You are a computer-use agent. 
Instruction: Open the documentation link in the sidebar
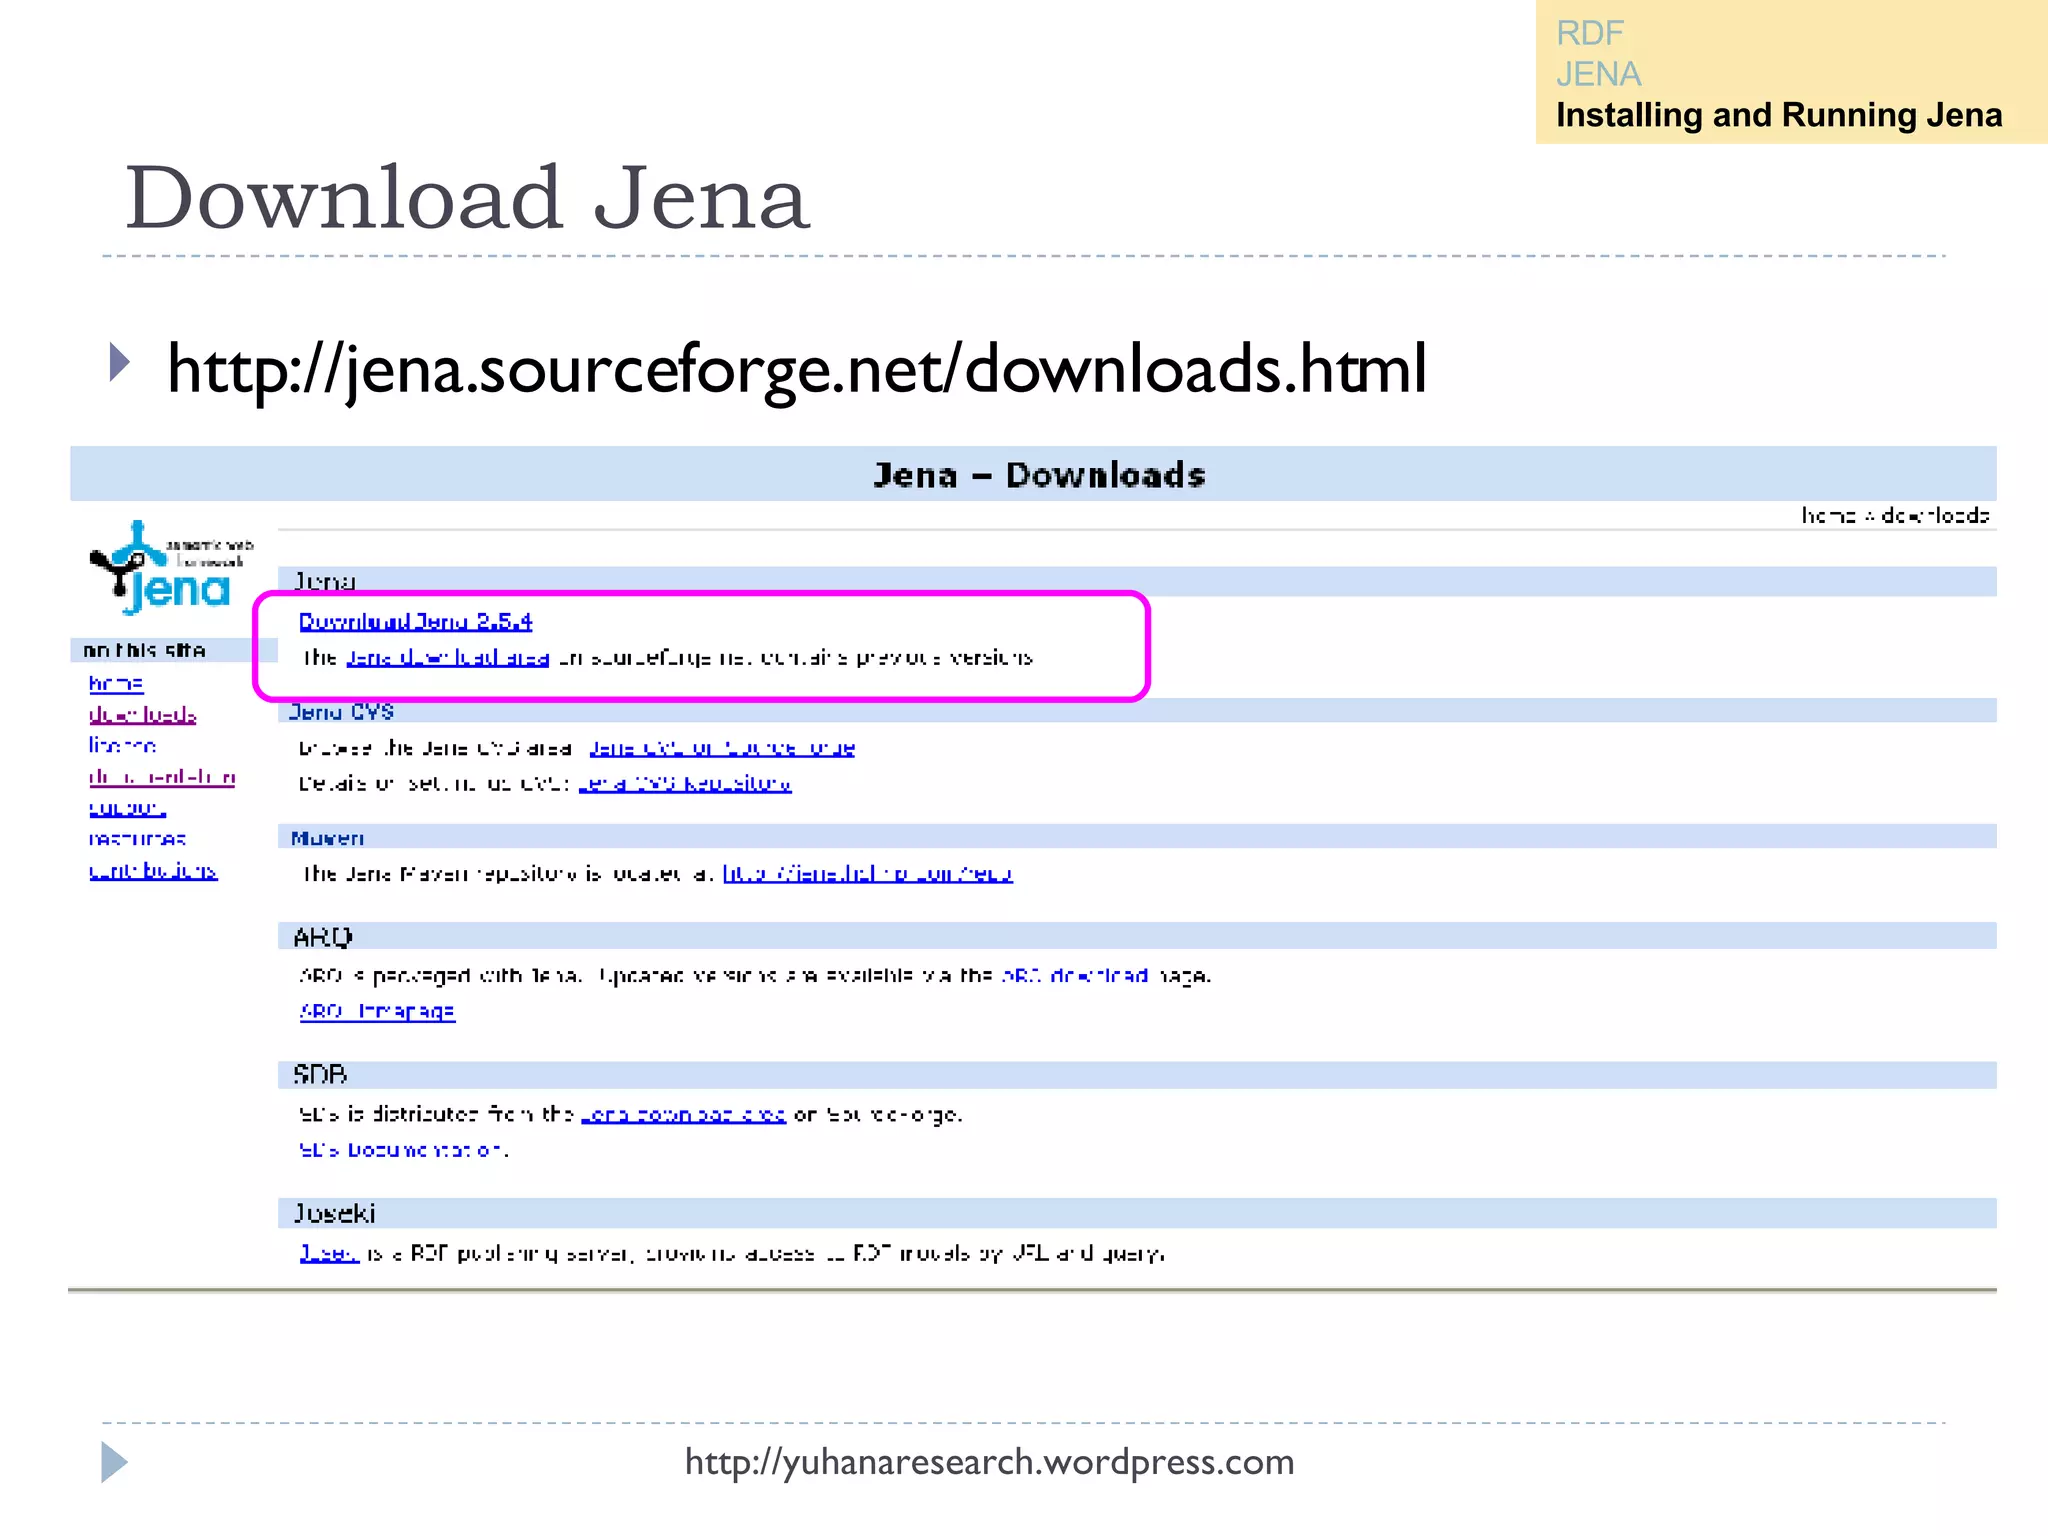tap(162, 777)
